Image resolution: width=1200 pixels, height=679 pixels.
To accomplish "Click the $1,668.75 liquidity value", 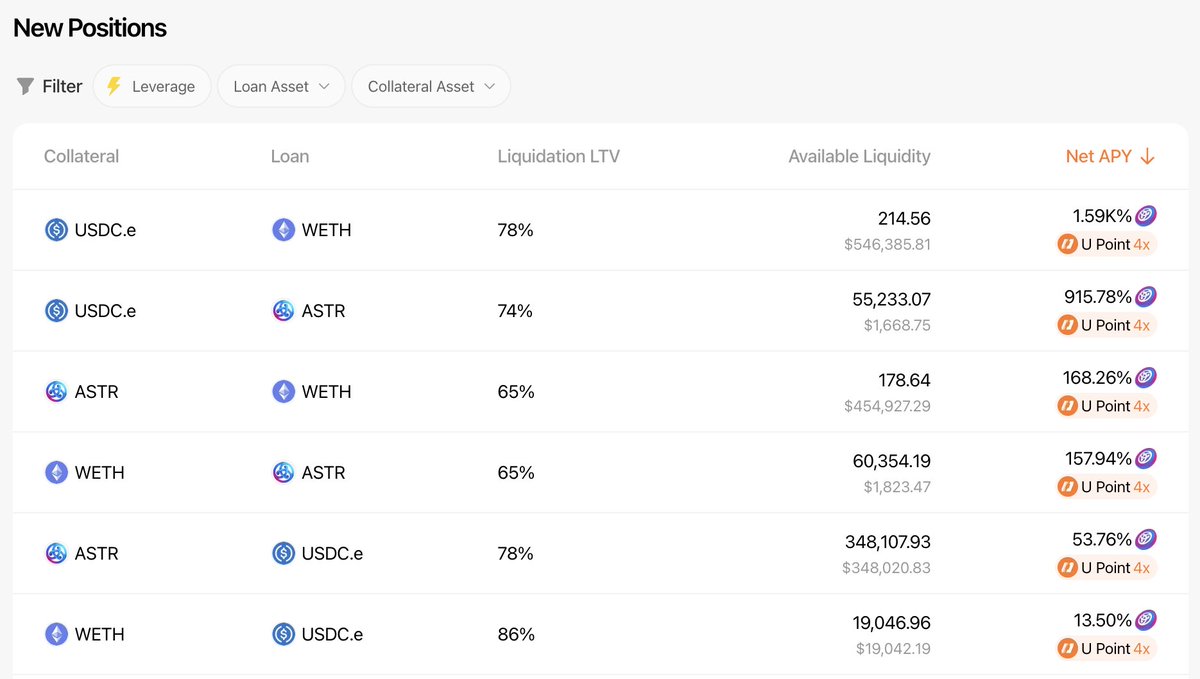I will (897, 325).
